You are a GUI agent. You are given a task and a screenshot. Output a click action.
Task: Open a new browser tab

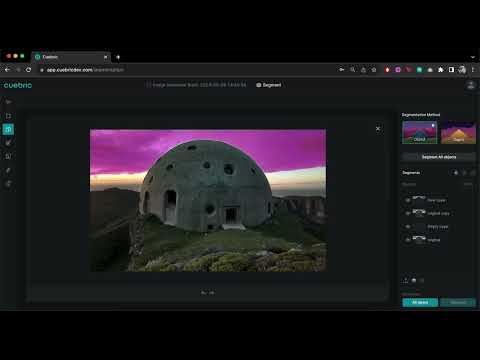click(118, 57)
